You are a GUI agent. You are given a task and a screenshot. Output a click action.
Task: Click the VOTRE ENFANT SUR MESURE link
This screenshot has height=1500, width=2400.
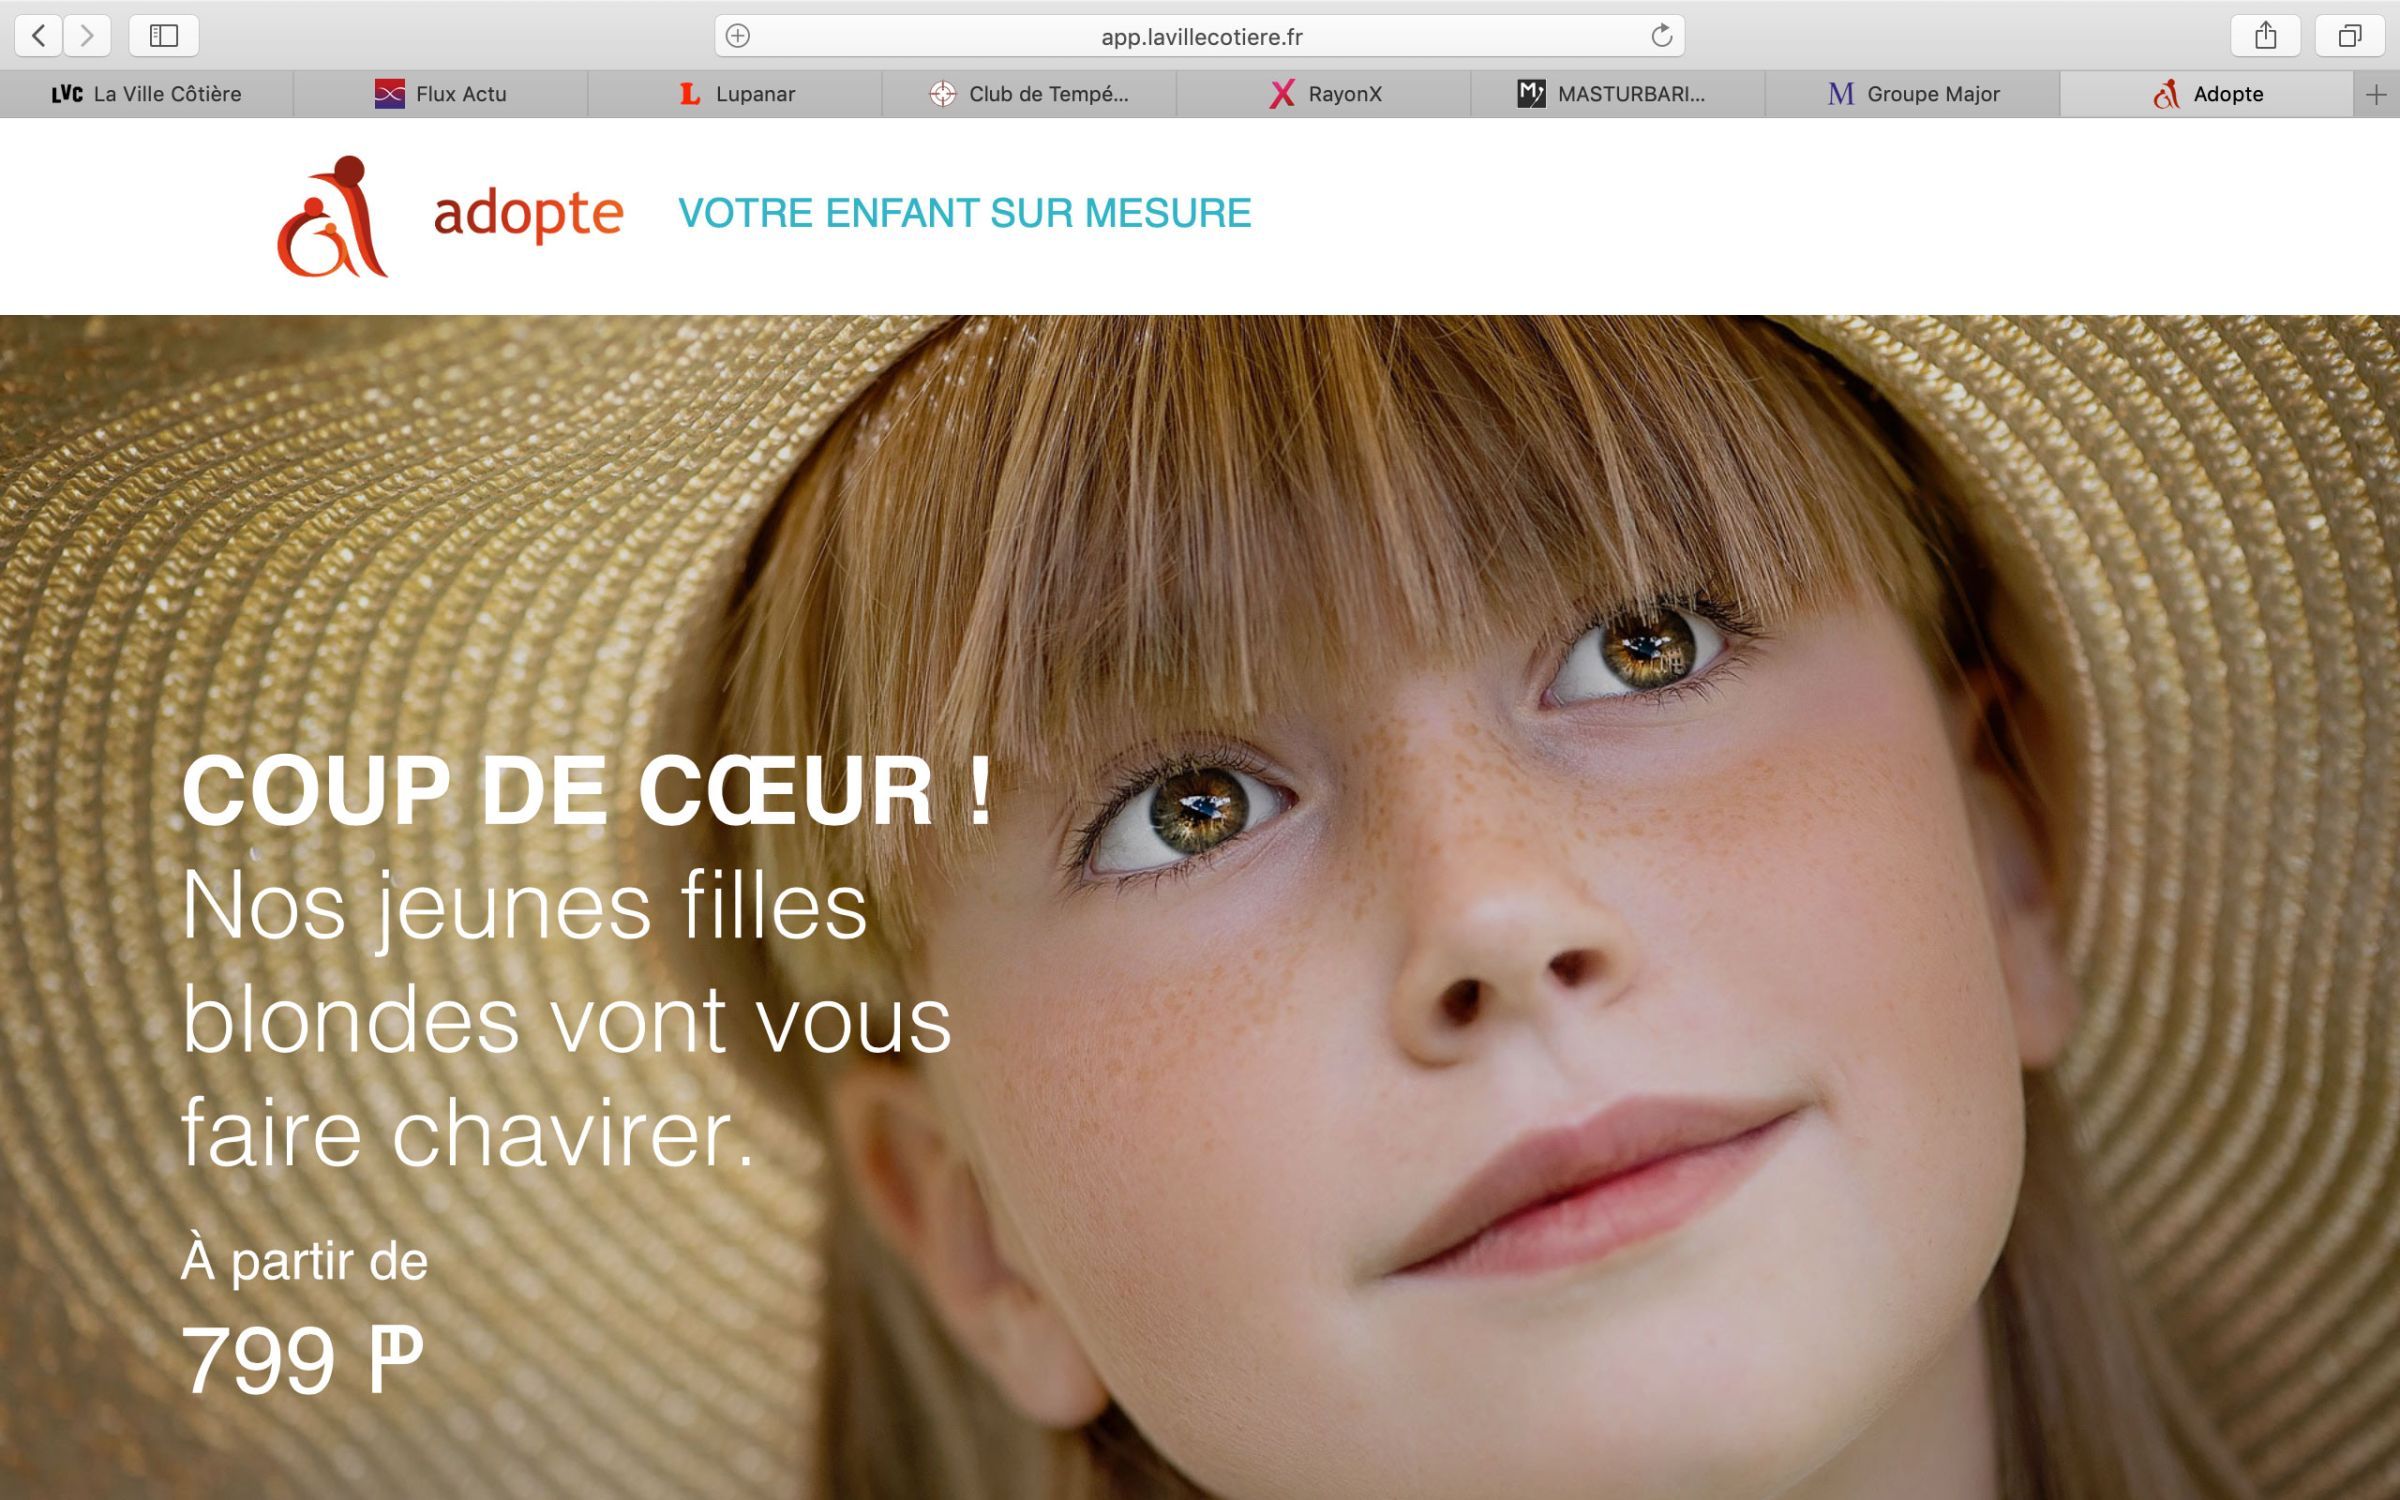pos(965,213)
